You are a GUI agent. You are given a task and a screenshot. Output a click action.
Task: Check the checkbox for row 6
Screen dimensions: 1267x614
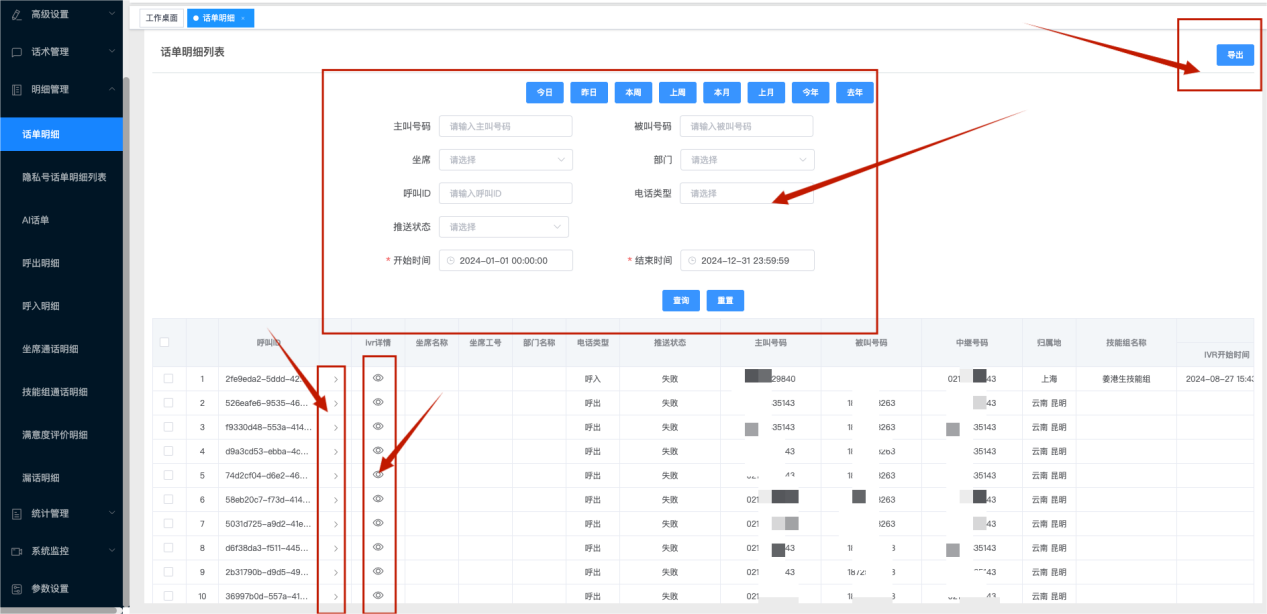168,499
